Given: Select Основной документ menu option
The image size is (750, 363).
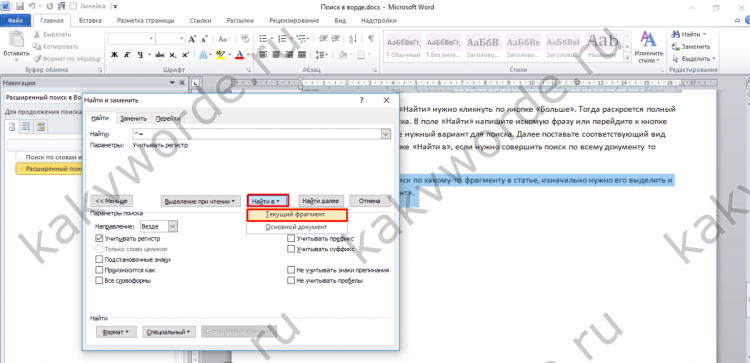Looking at the screenshot, I should (297, 227).
